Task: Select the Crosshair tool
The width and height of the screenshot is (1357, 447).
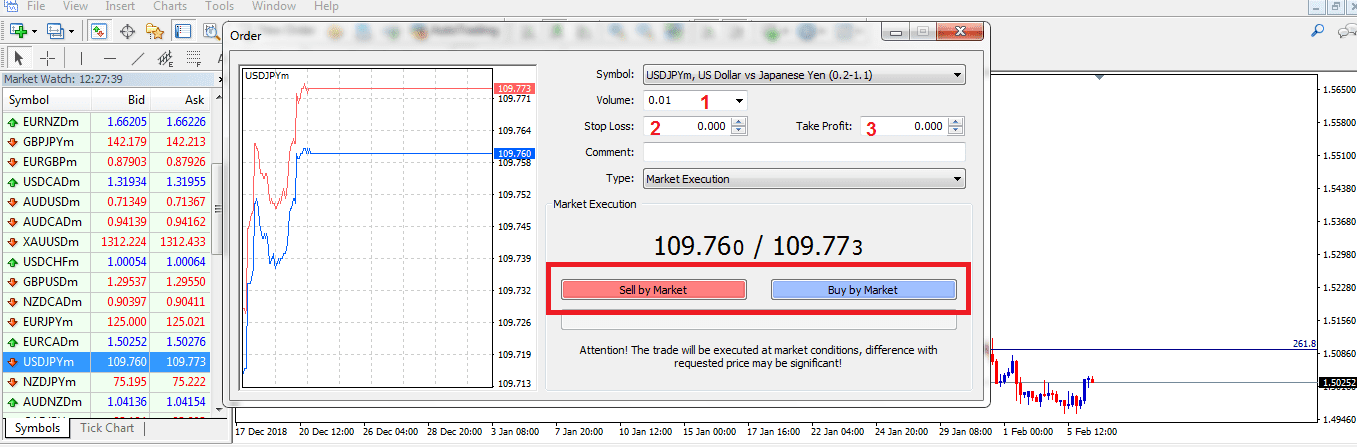Action: 47,57
